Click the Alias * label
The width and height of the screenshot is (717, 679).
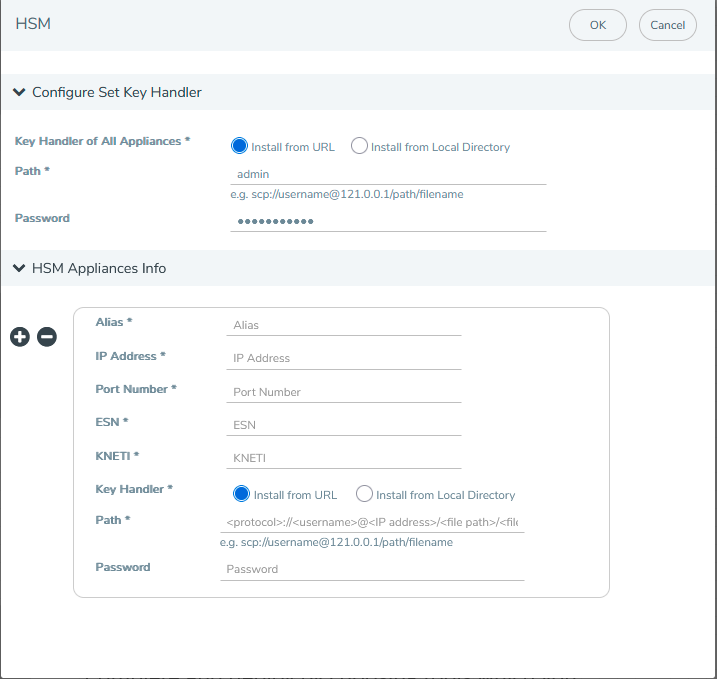click(114, 322)
